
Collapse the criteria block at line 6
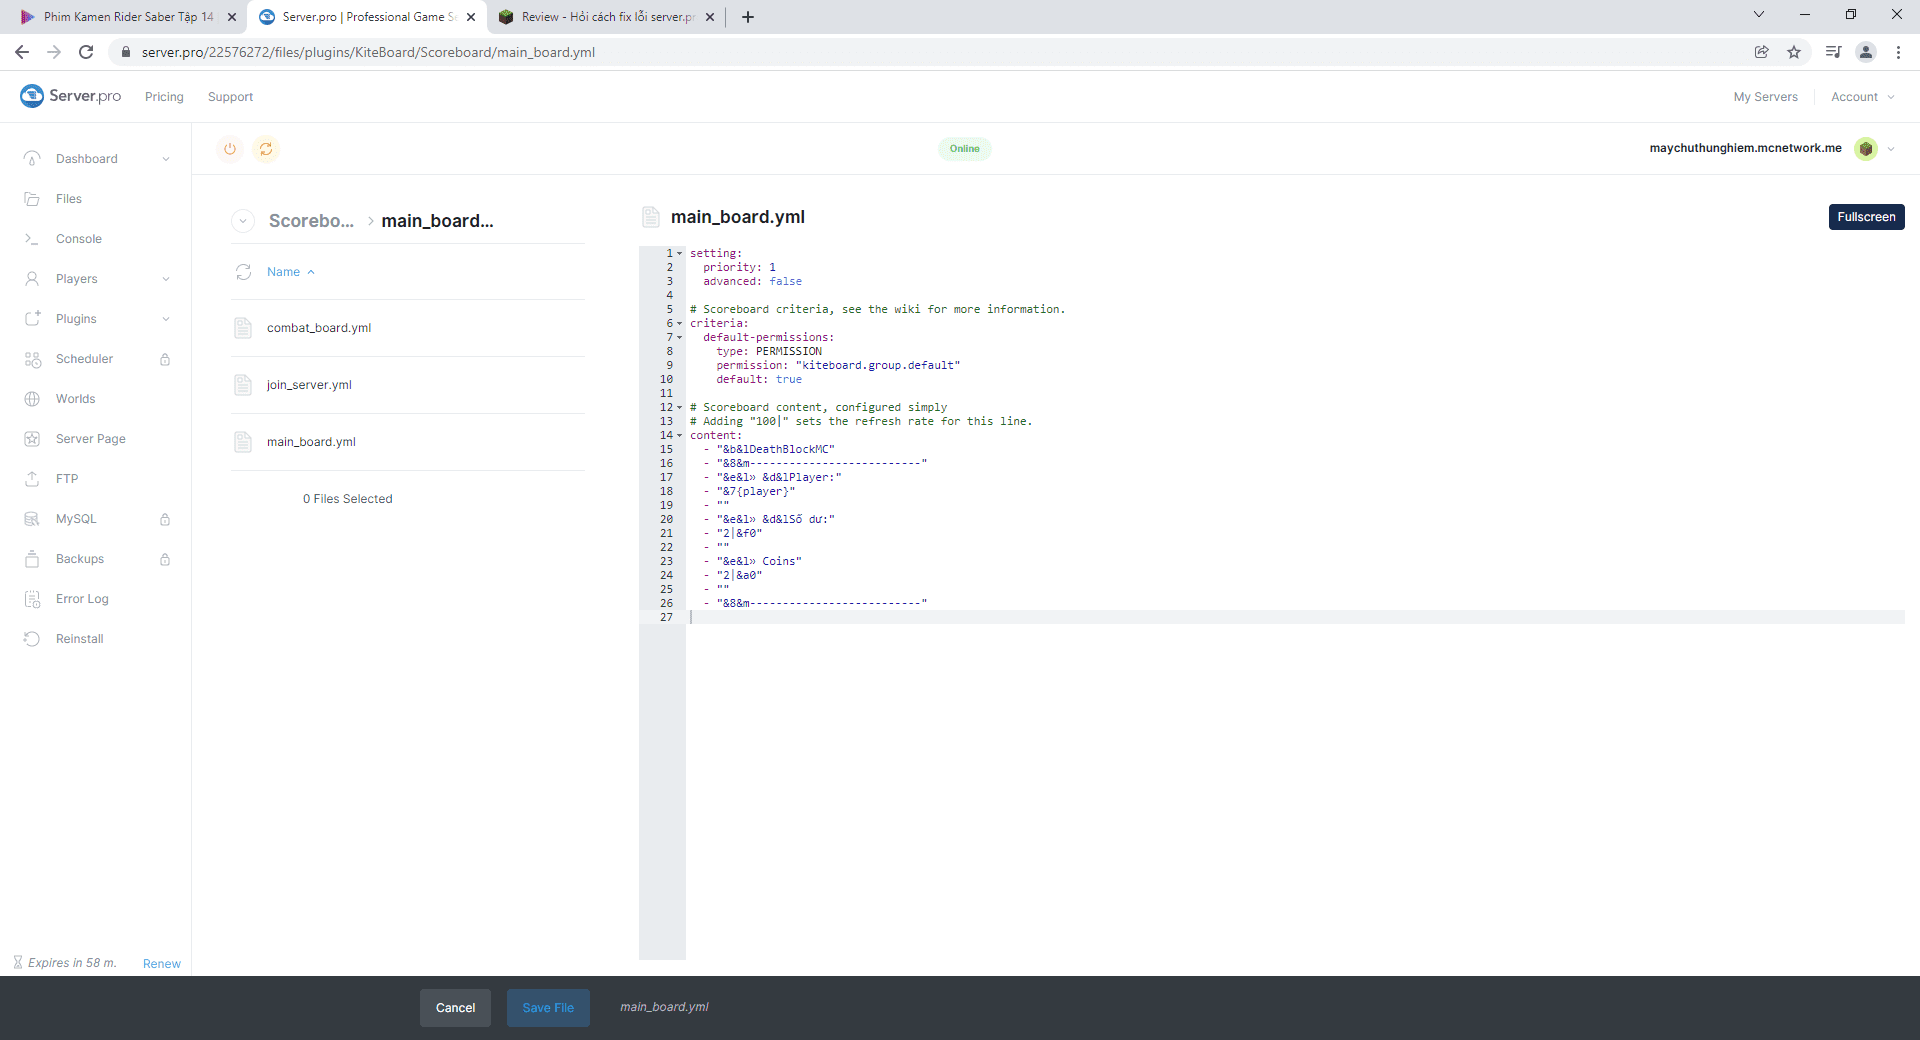tap(680, 324)
